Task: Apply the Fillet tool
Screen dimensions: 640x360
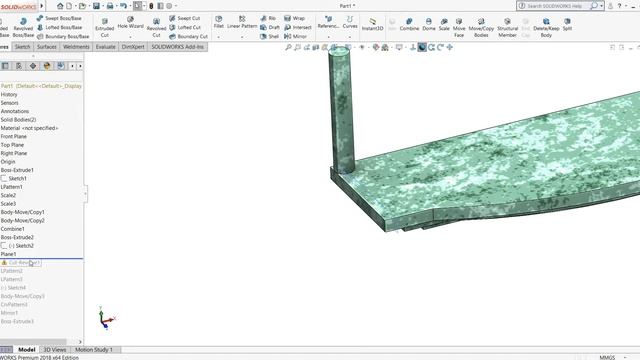Action: pos(219,22)
